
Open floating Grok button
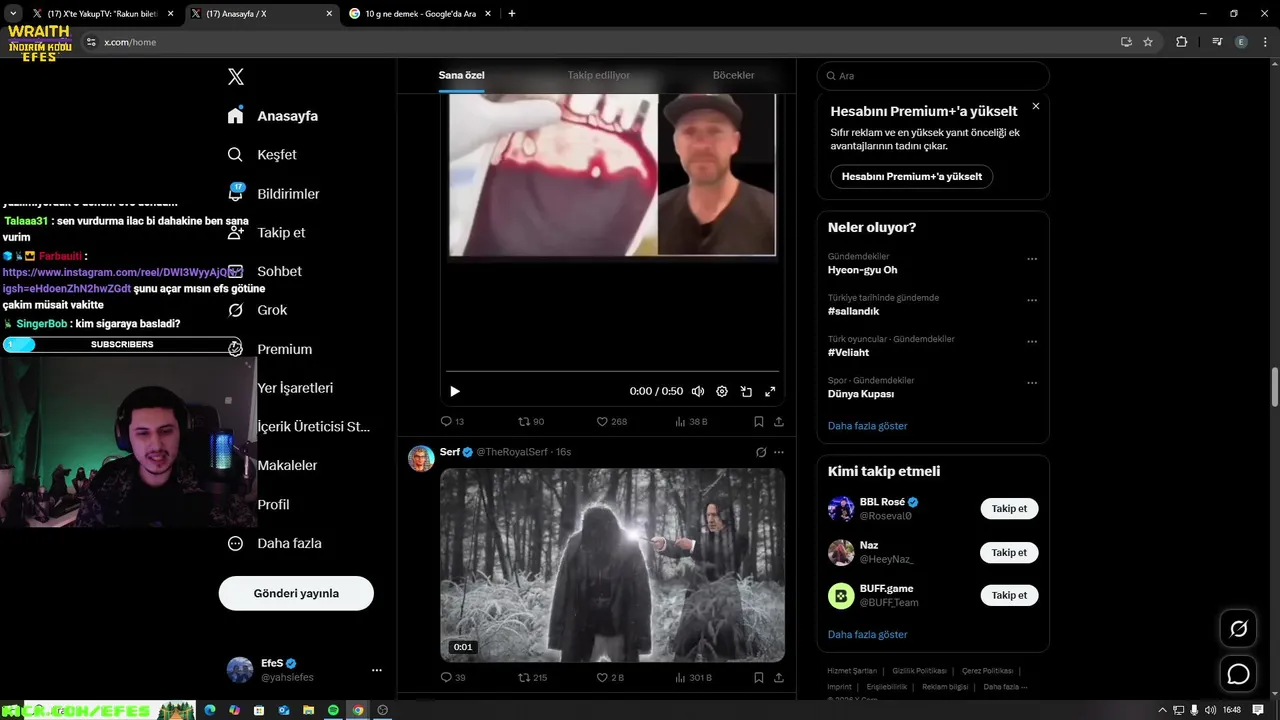coord(1238,629)
